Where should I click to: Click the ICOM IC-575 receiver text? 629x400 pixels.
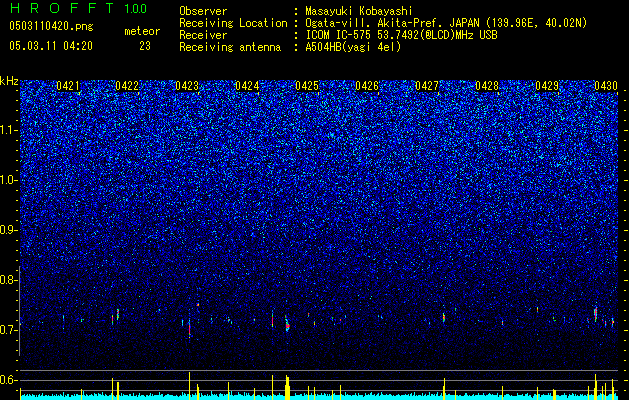401,35
